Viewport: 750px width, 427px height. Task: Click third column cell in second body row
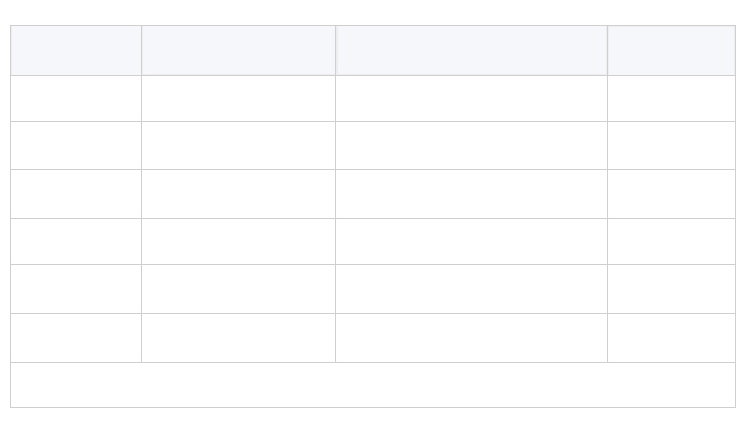tap(472, 145)
